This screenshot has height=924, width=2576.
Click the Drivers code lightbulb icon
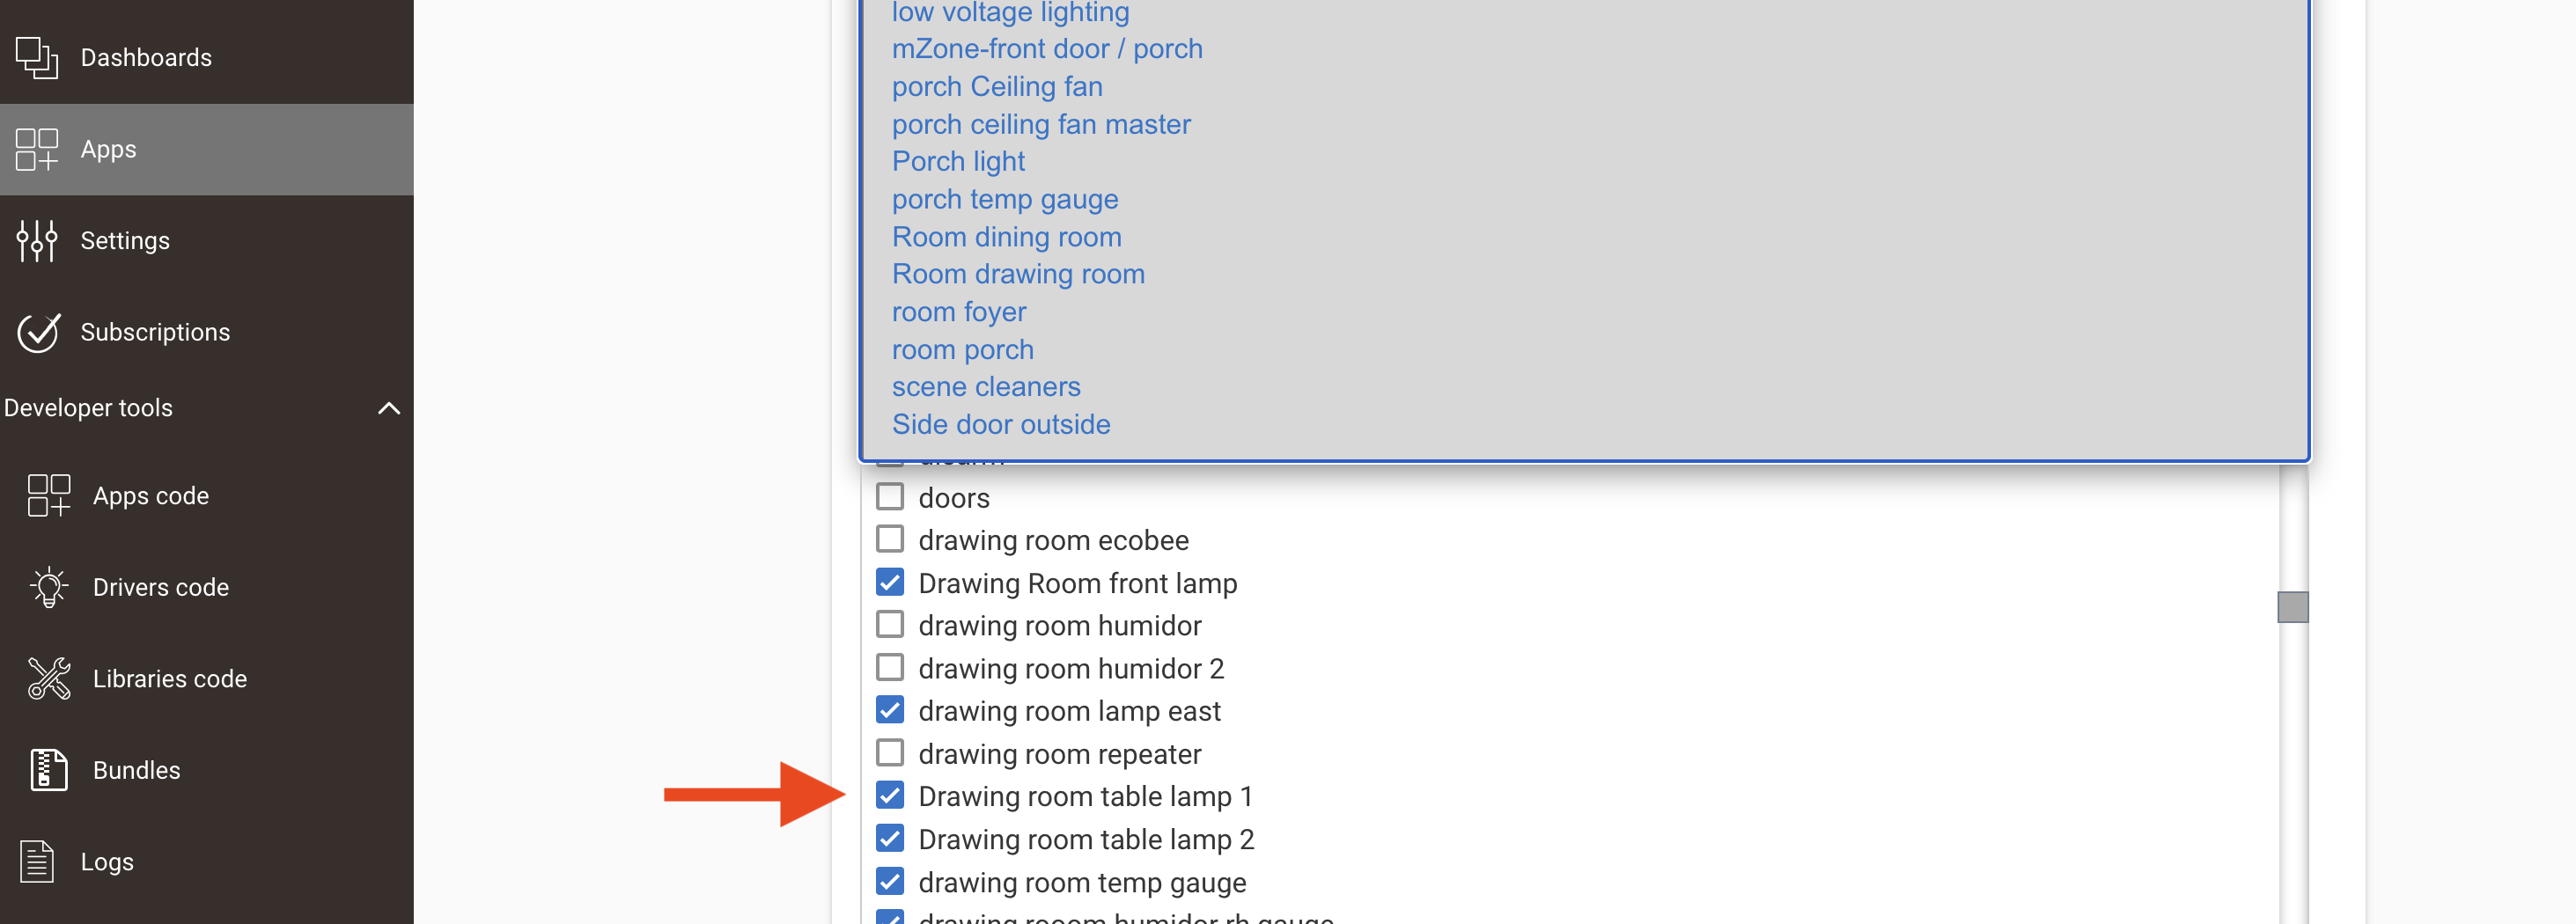pos(49,587)
